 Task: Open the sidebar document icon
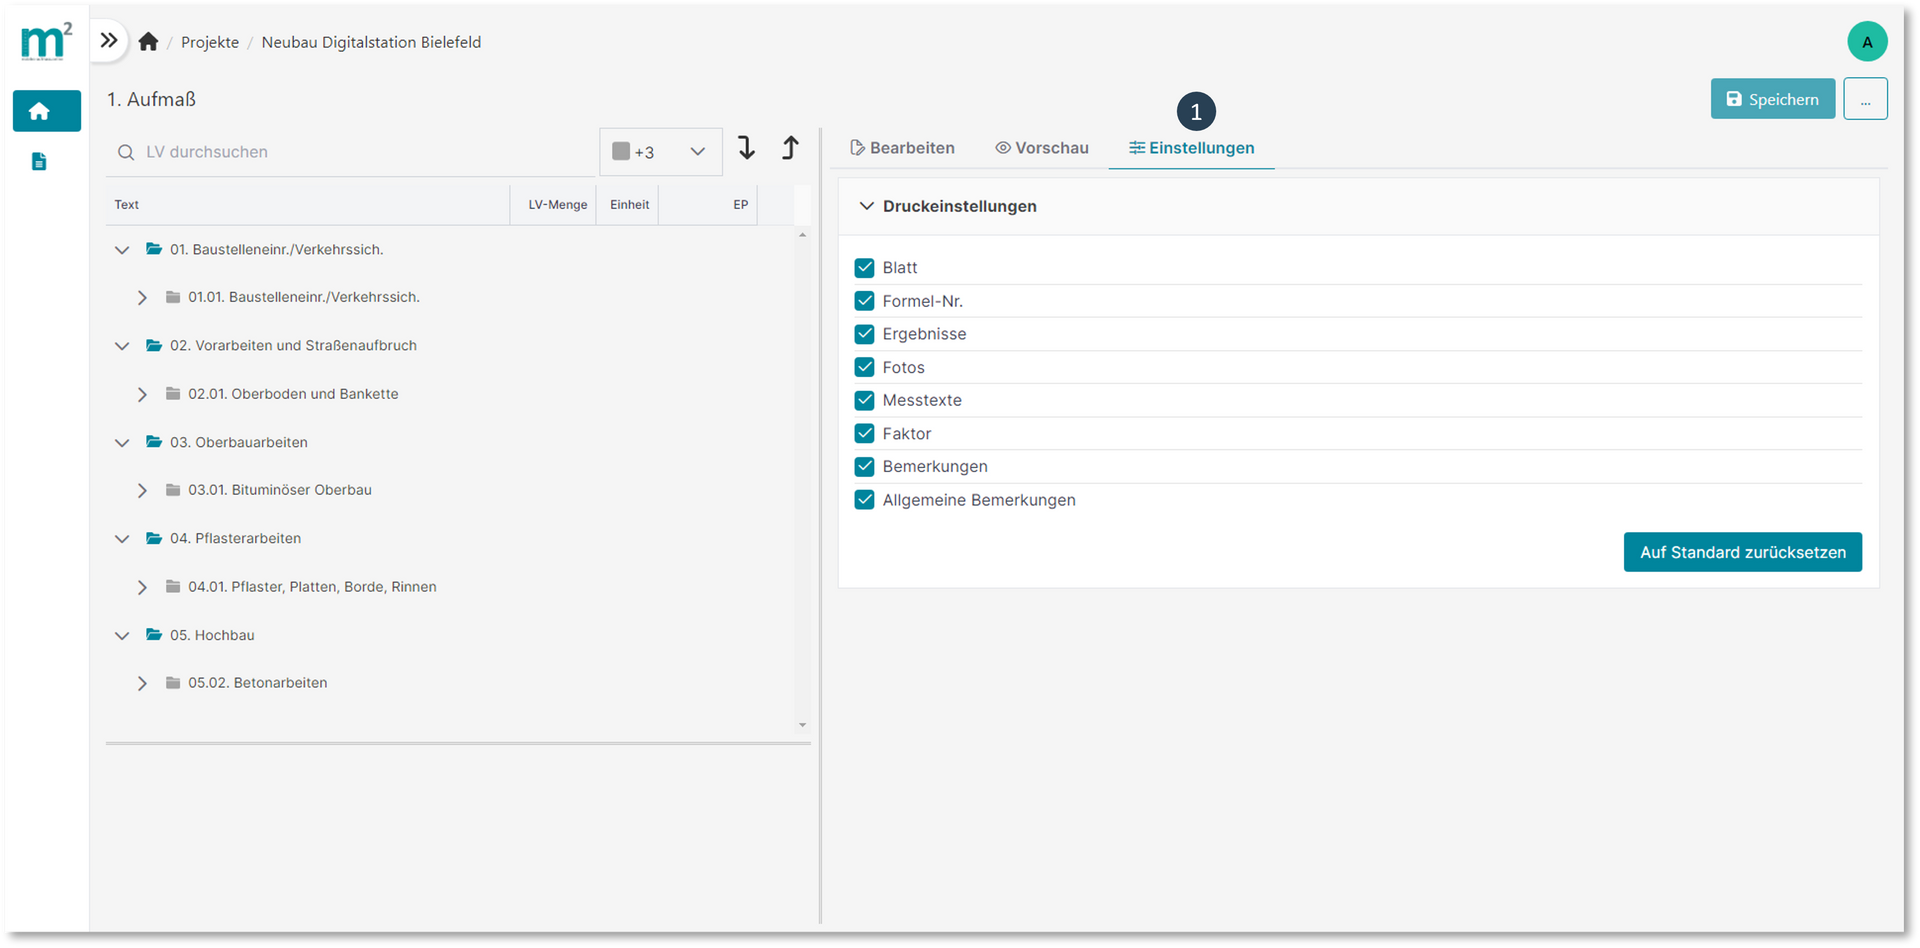(x=39, y=162)
